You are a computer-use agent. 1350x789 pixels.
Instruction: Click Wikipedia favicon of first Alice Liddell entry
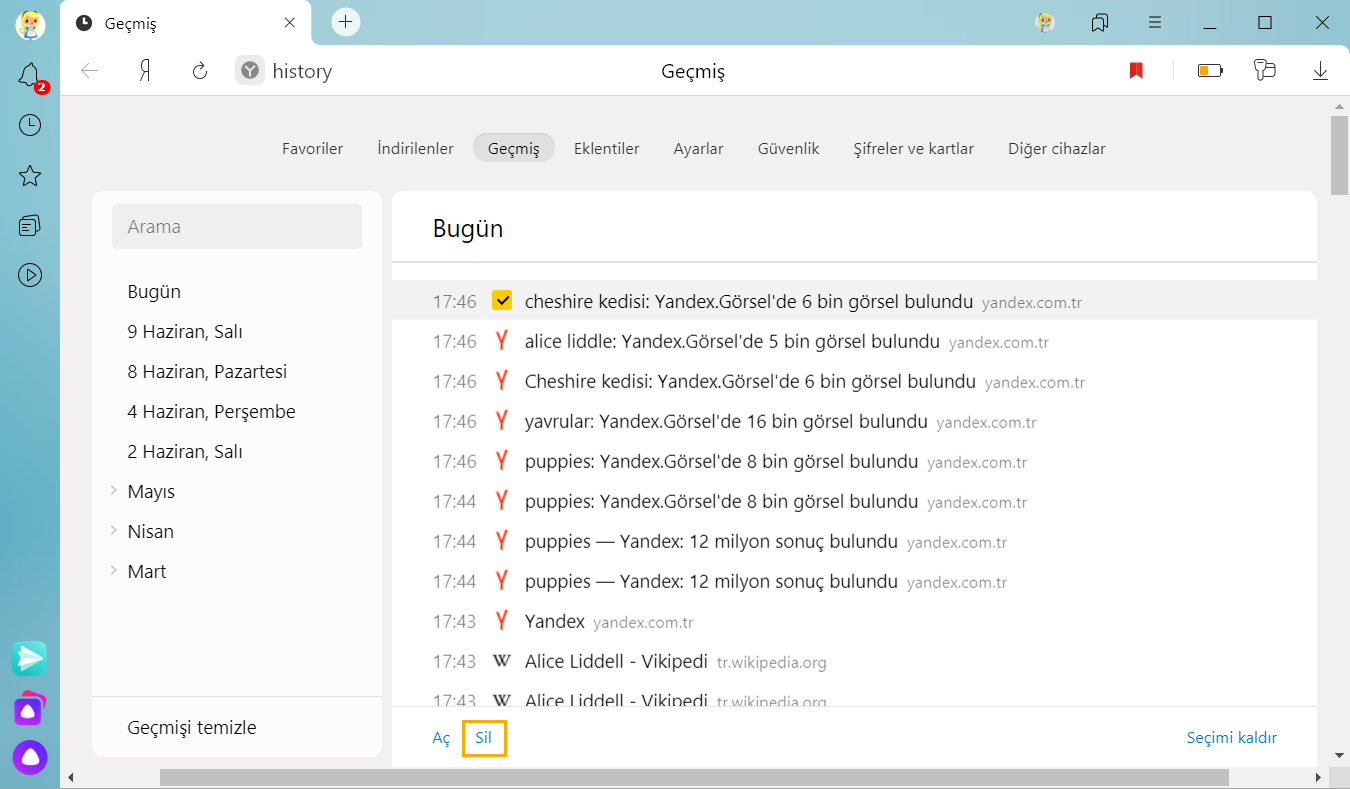coord(502,661)
